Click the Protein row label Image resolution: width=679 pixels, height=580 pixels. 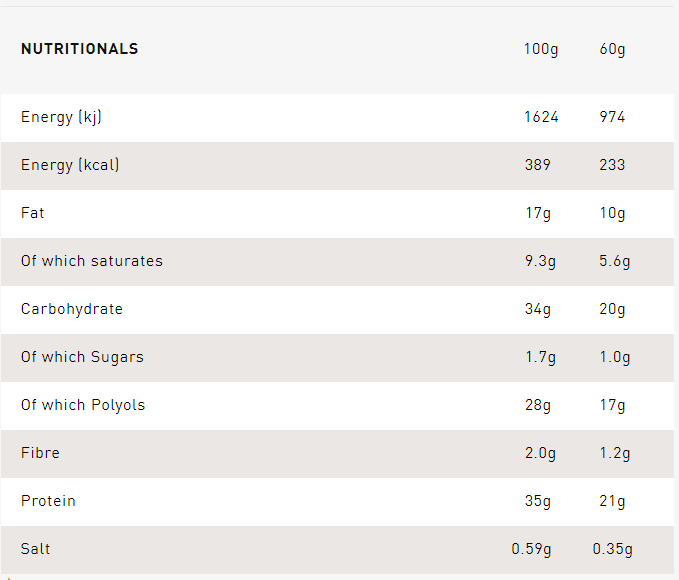coord(48,501)
